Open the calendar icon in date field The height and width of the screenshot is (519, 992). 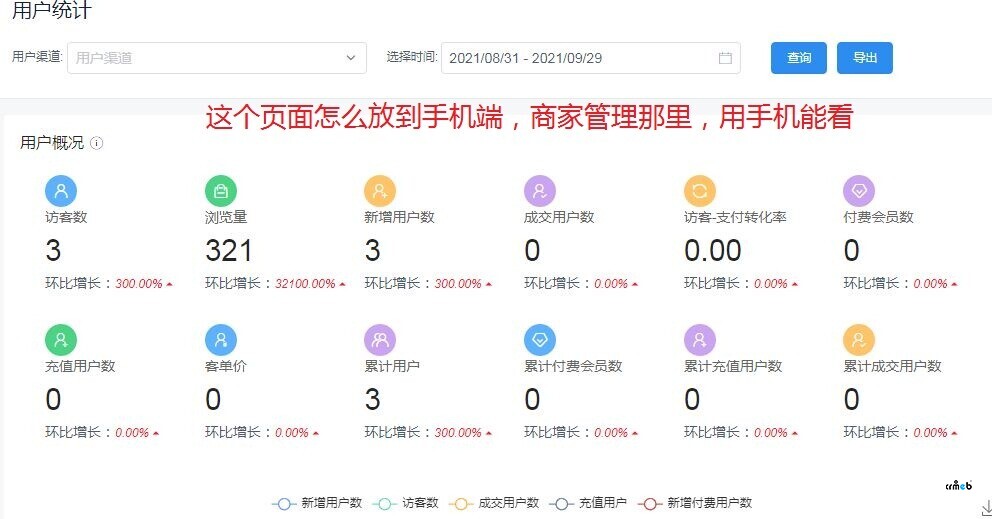(725, 58)
